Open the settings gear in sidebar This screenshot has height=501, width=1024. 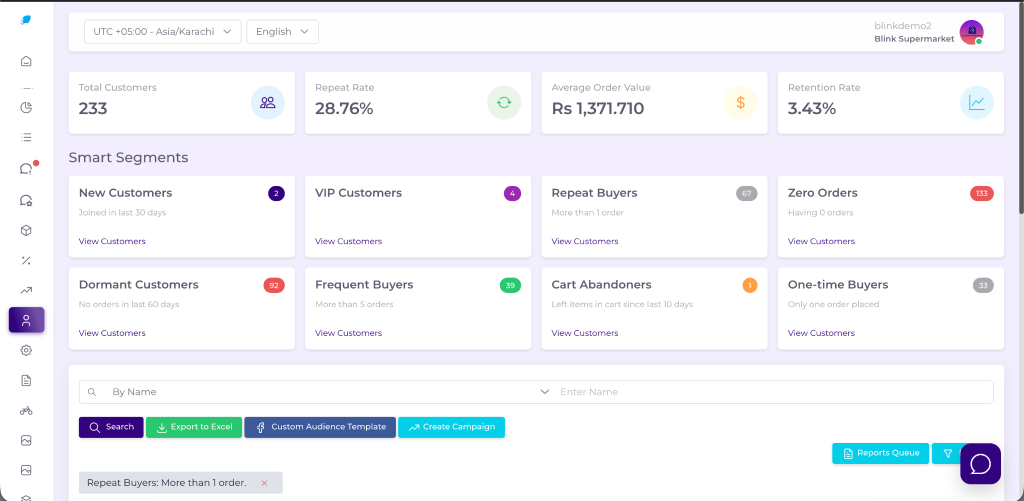tap(26, 350)
